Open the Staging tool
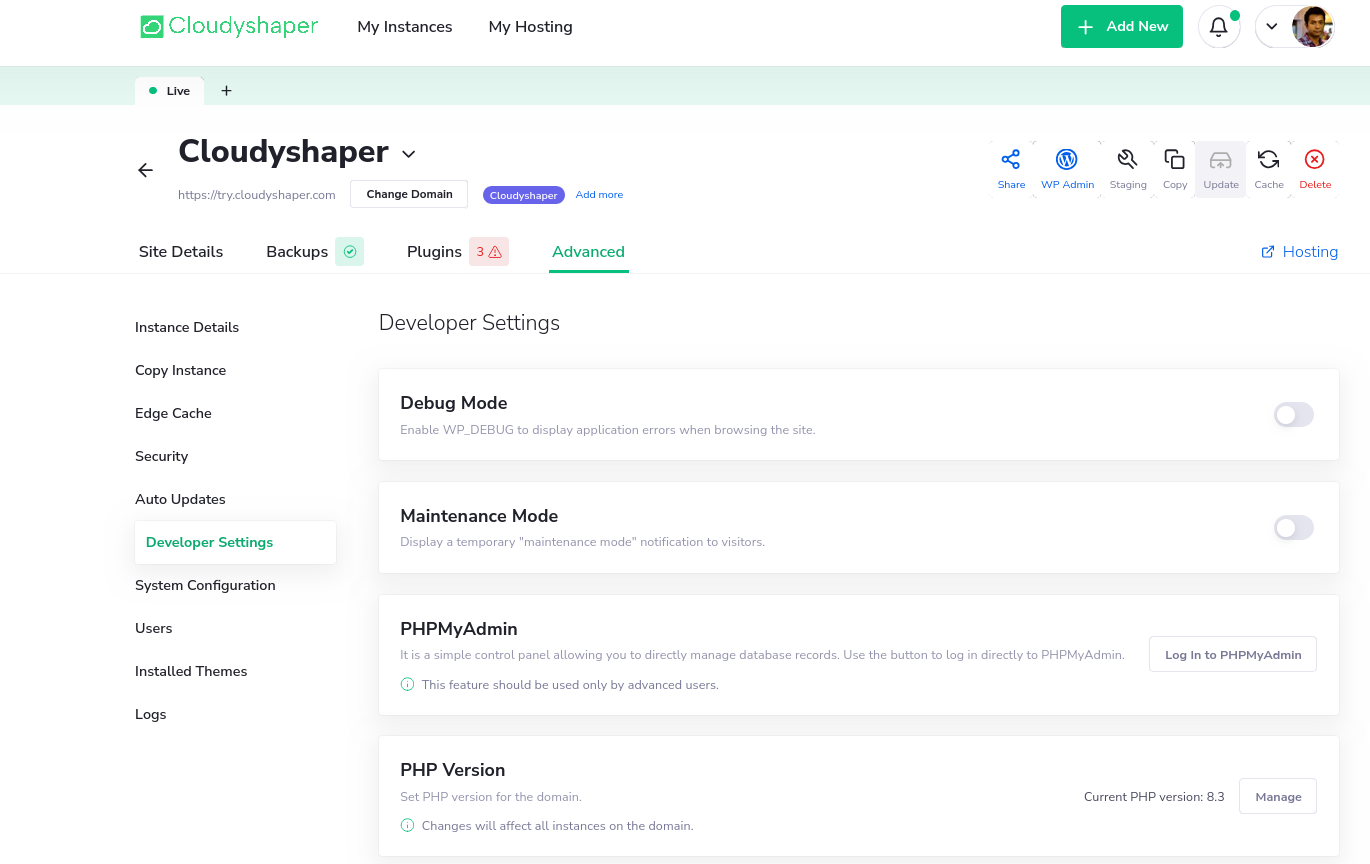 click(1128, 168)
